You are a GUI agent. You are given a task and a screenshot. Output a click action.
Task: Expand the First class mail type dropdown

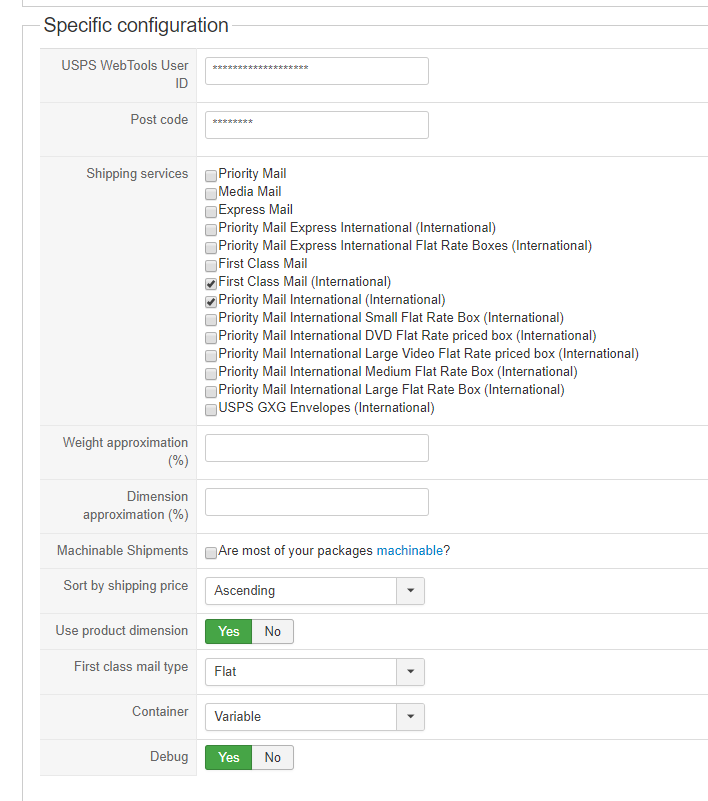pos(314,672)
